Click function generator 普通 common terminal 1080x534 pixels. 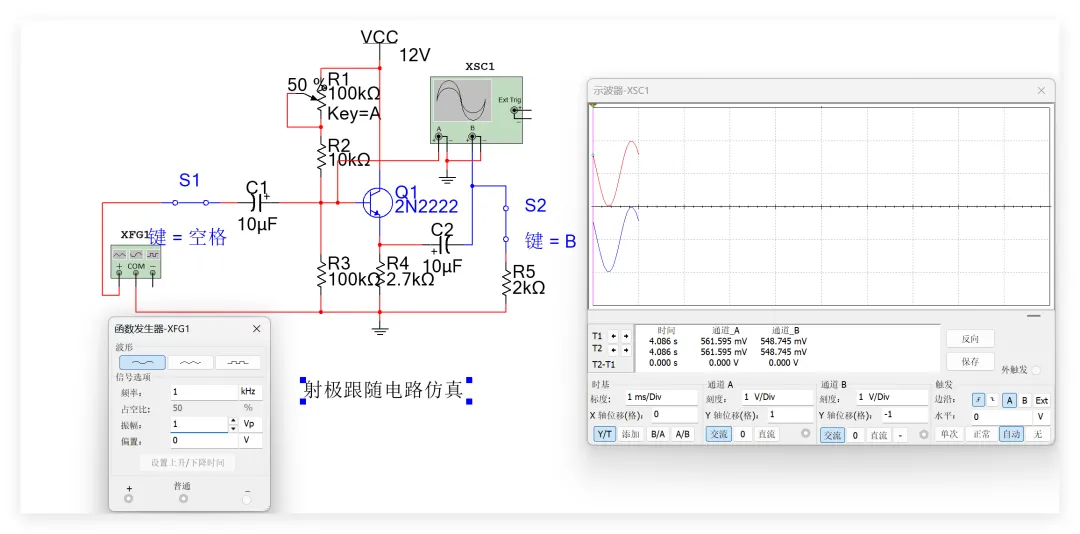pos(183,499)
